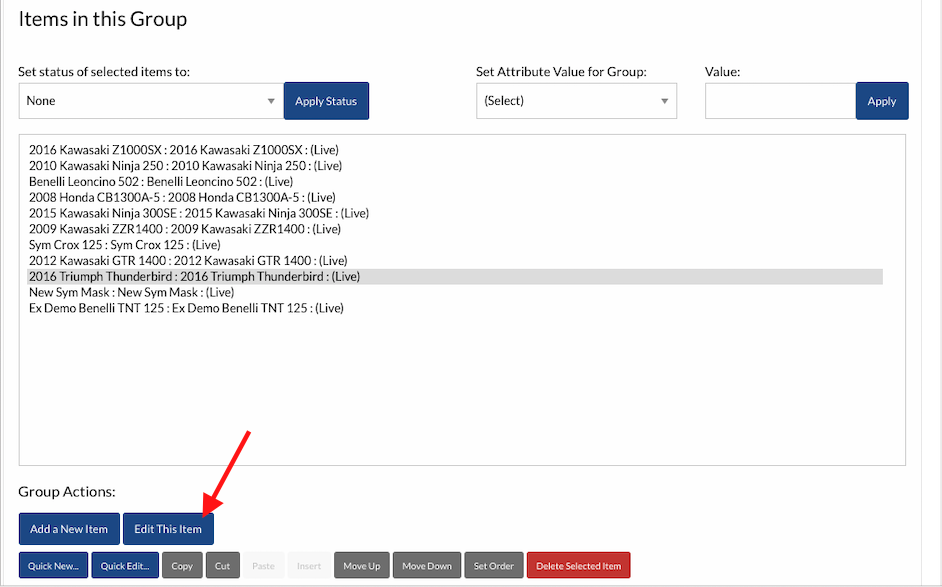Open Quick New... dialog

tap(53, 566)
